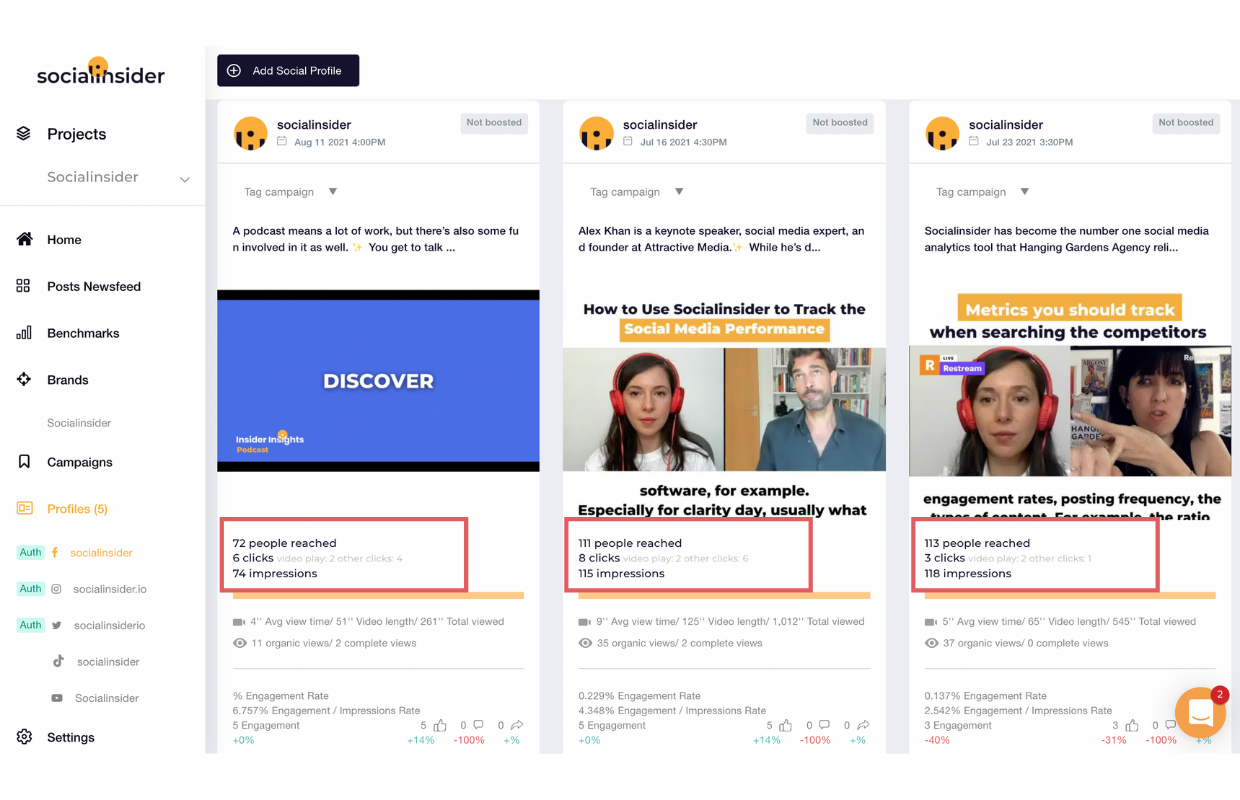Click the Instagram icon in profiles list
The image size is (1240, 800).
tap(57, 589)
